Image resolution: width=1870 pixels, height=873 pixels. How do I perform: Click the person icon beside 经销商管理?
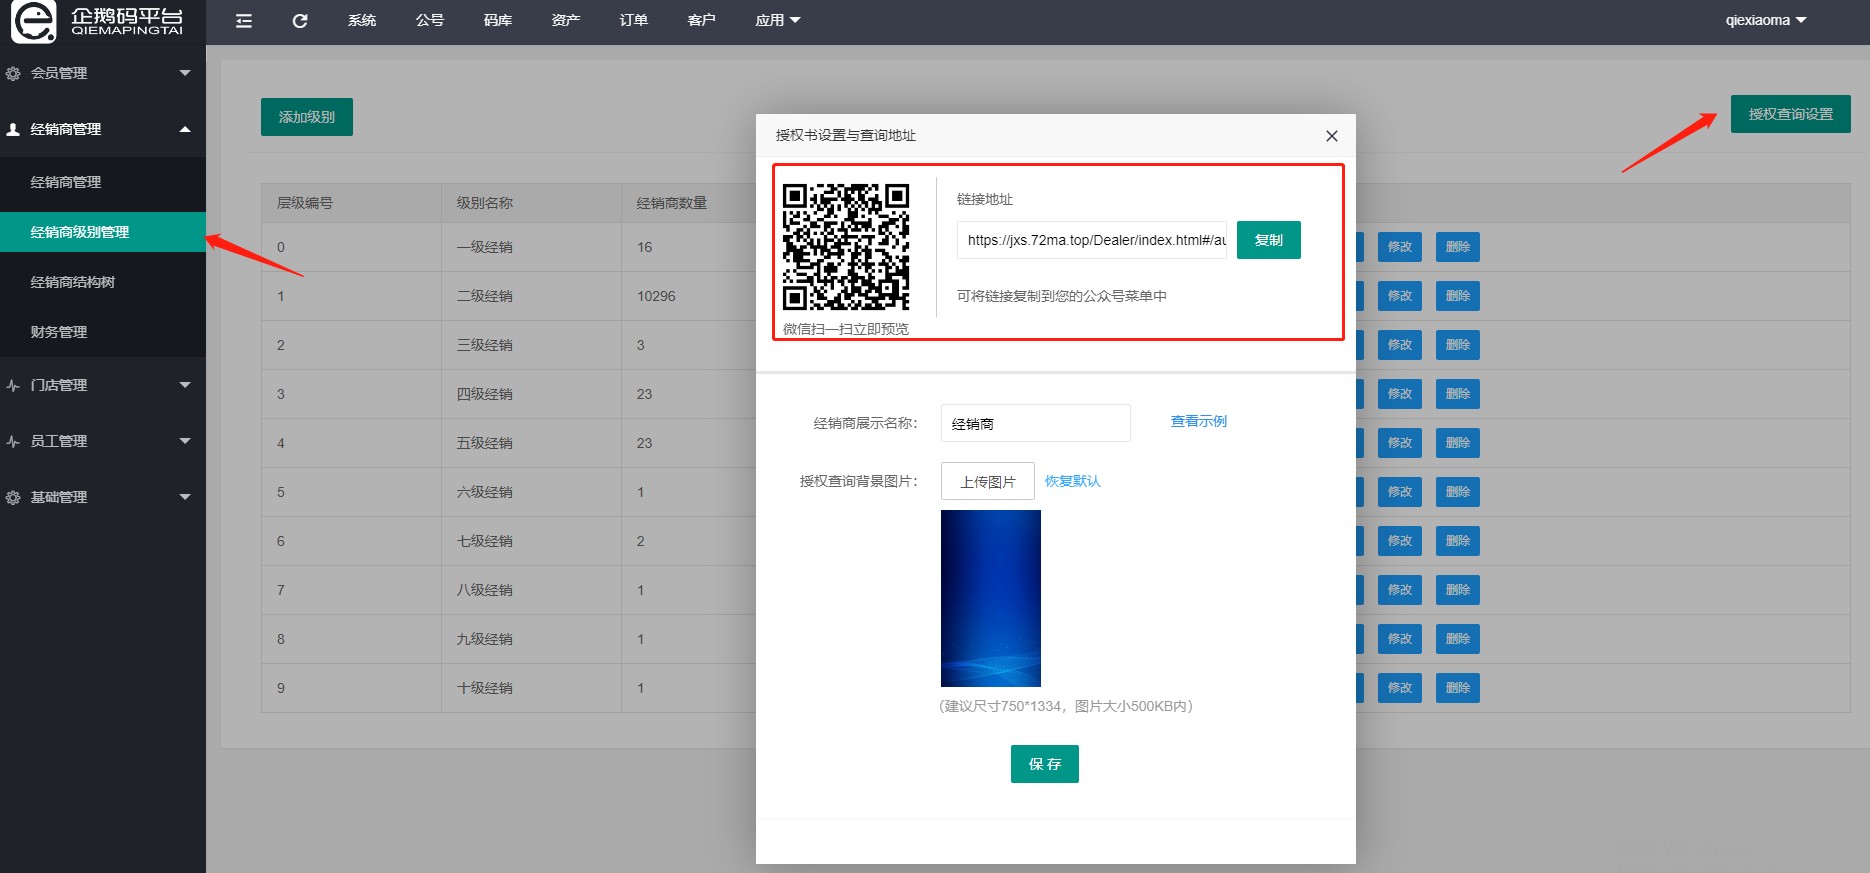[x=13, y=129]
